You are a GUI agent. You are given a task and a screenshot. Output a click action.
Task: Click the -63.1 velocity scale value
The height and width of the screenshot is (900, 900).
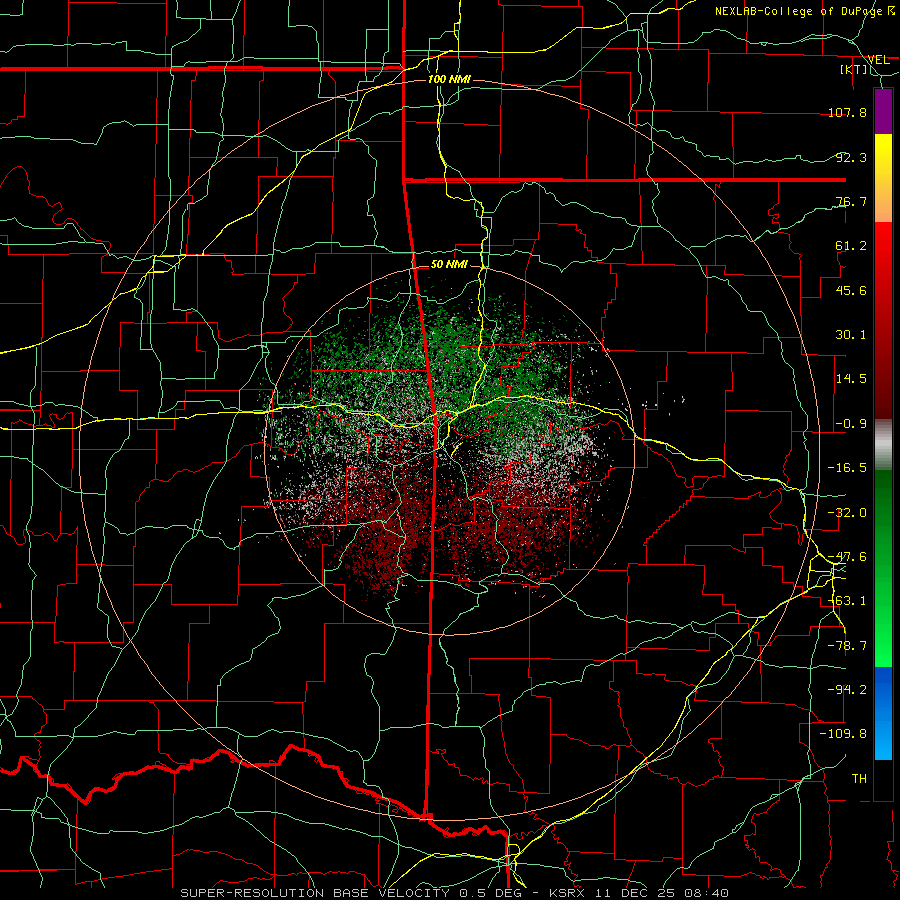pyautogui.click(x=847, y=601)
